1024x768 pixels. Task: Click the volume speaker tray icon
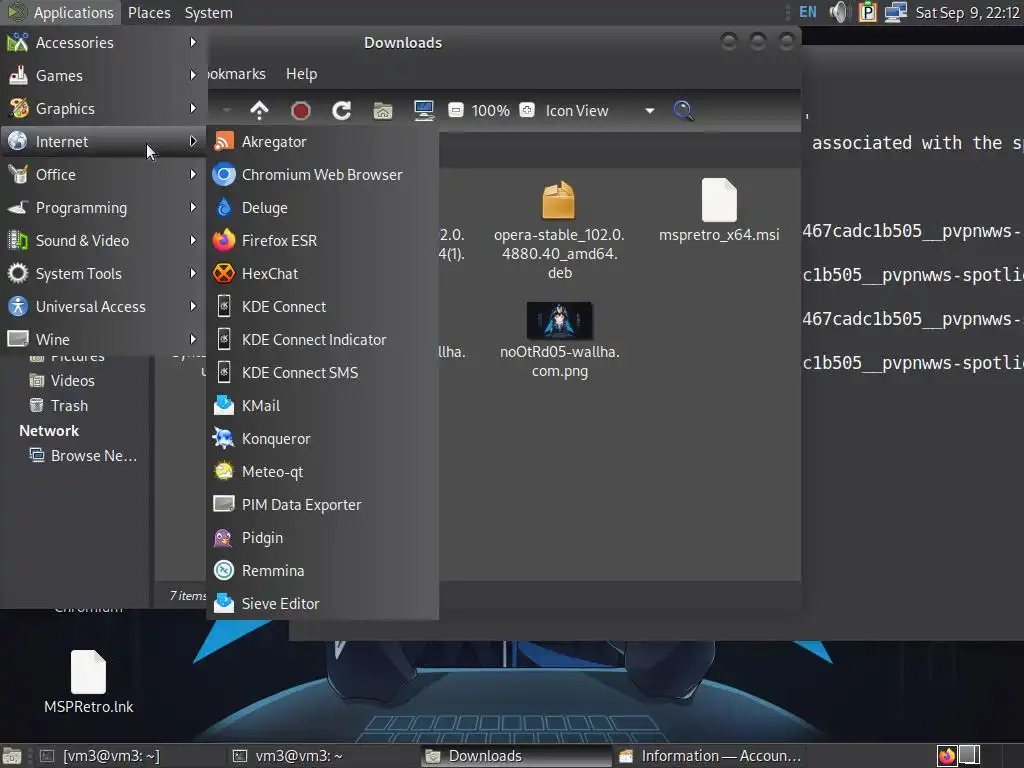839,12
